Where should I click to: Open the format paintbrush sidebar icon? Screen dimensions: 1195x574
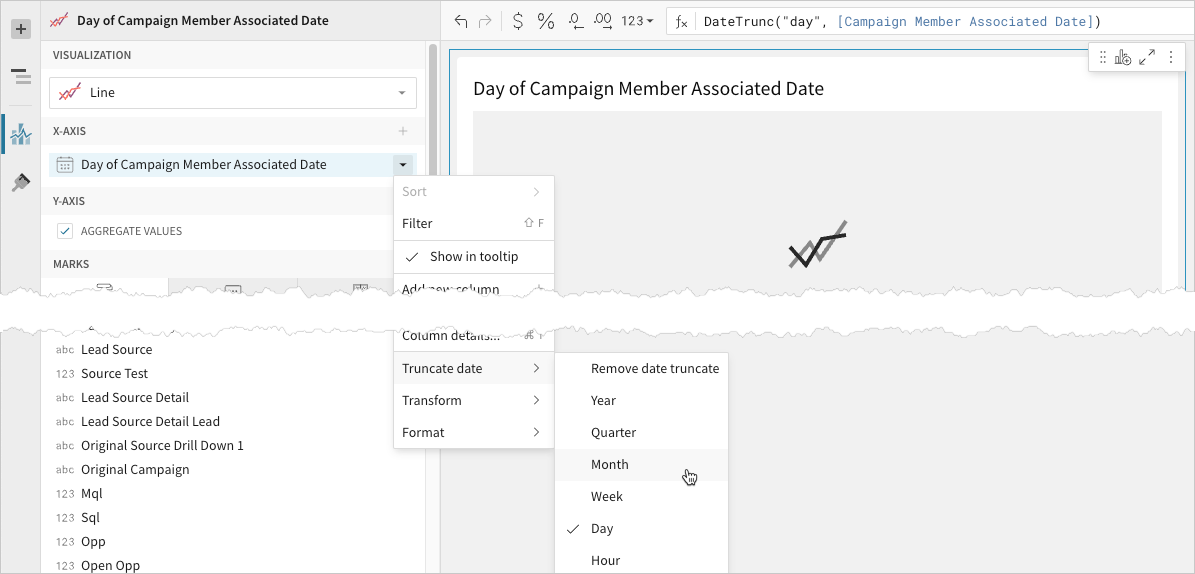click(20, 183)
